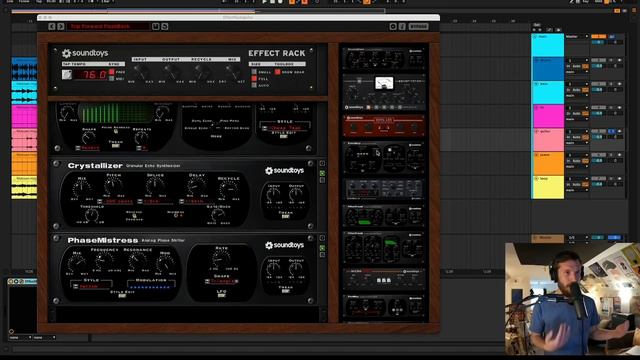This screenshot has width=640, height=360.
Task: Click the Effect Rack Mix knob
Action: tap(233, 72)
